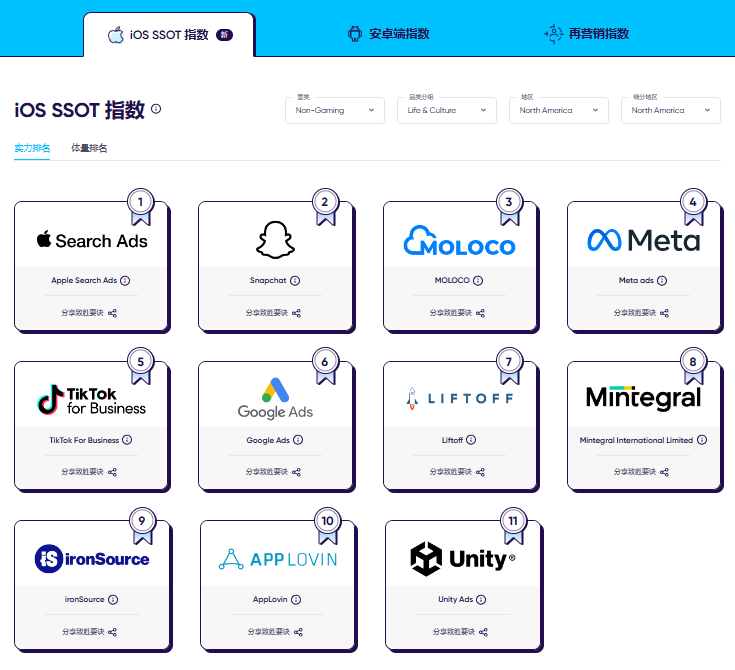Click info icon beside MOLOCO name
The height and width of the screenshot is (670, 735).
[478, 280]
